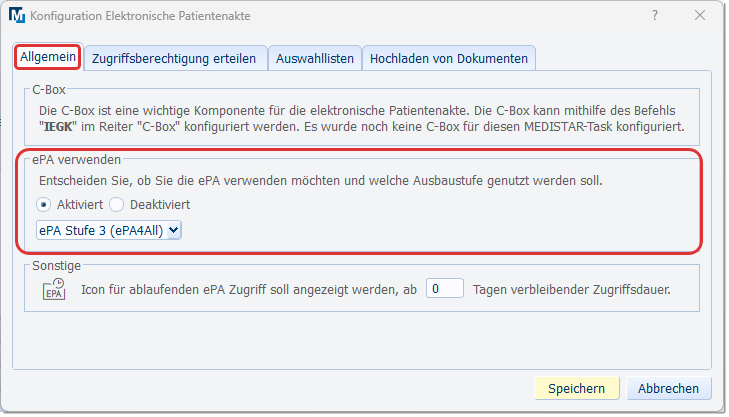Viewport: 729px width, 417px height.
Task: Switch to the Allgemein tab
Action: (47, 58)
